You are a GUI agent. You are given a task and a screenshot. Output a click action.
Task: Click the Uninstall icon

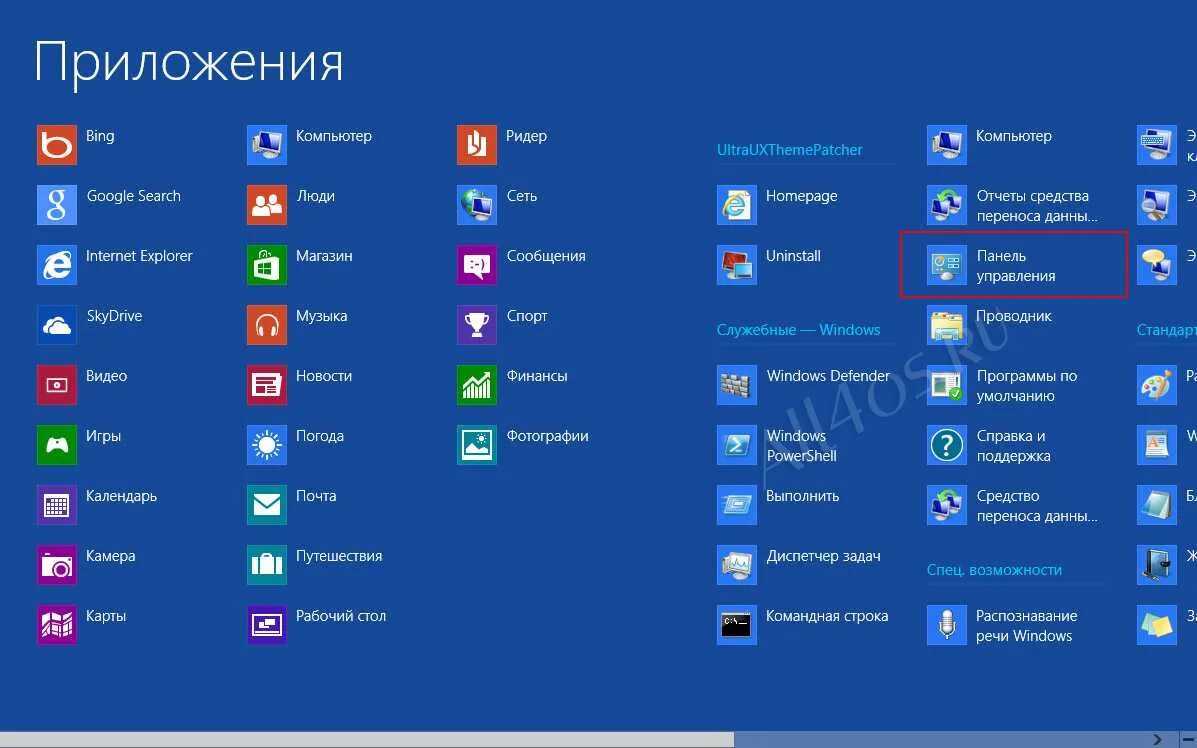[737, 264]
